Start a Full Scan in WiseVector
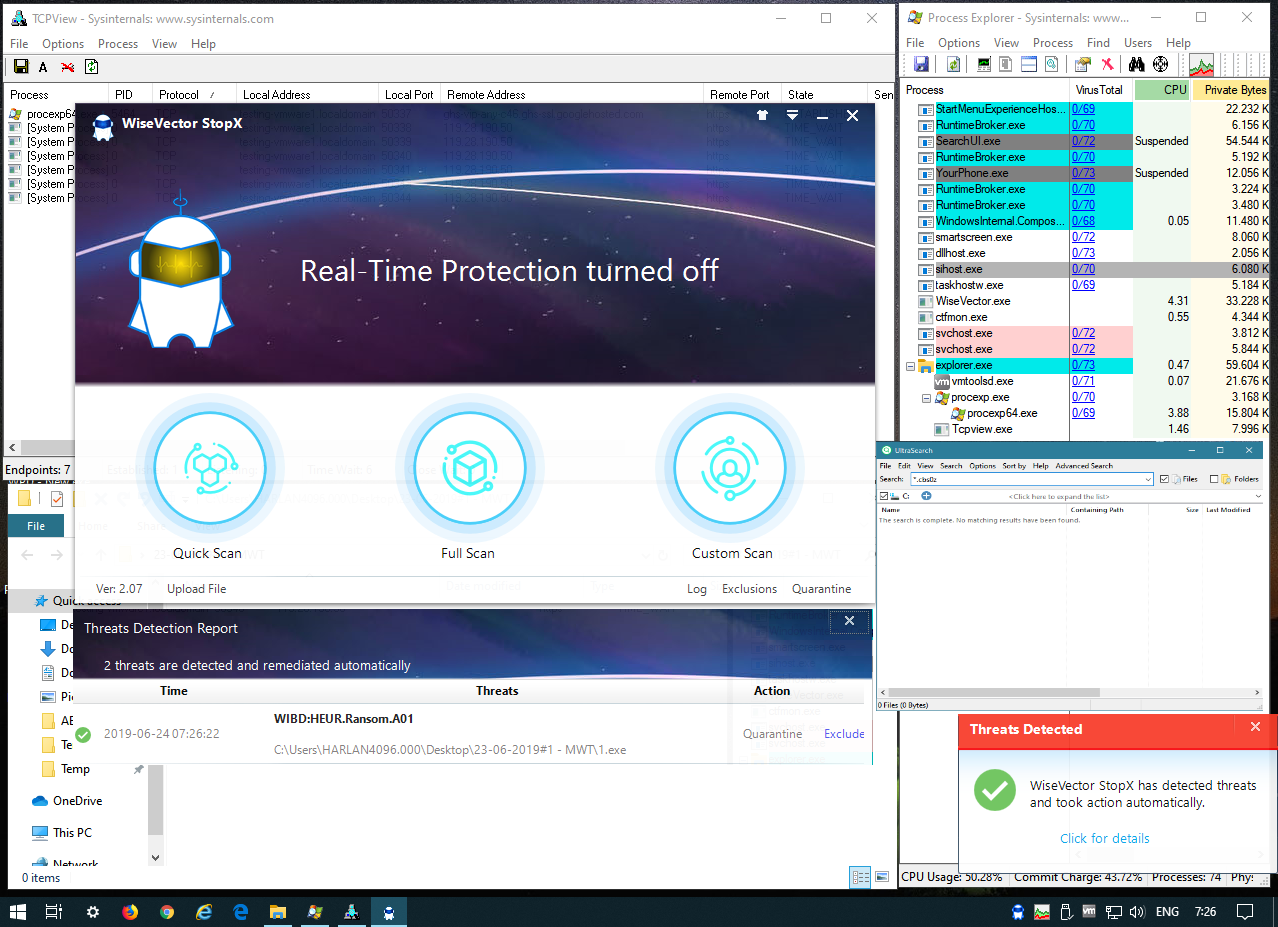The height and width of the screenshot is (927, 1278). (x=469, y=467)
